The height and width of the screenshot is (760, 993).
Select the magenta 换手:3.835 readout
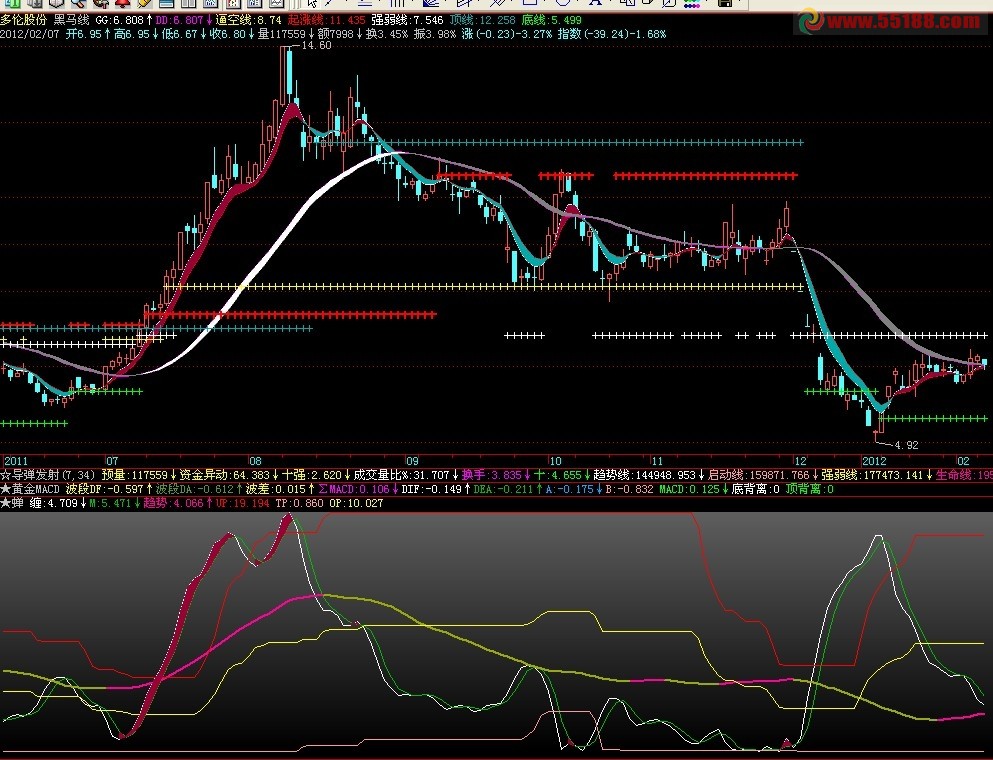pos(491,475)
